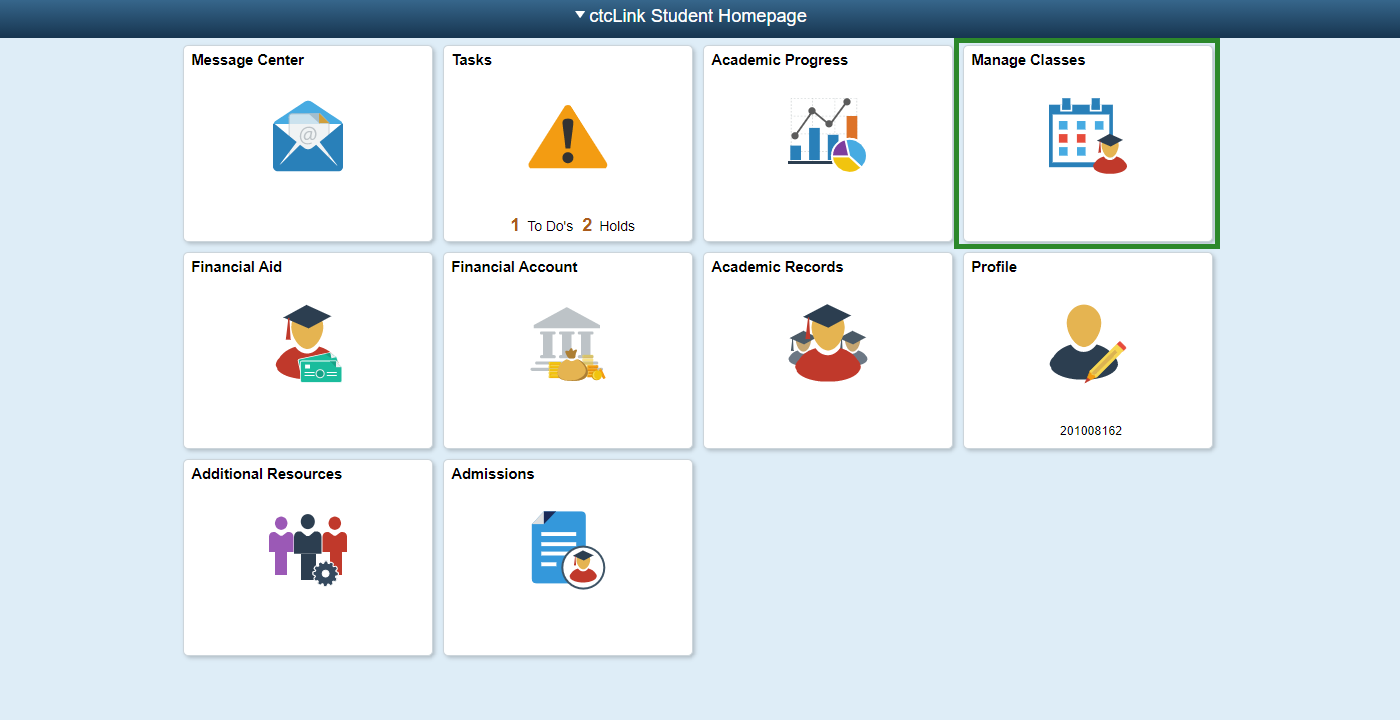
Task: Click the ctcLink Student Homepage title
Action: 698,16
